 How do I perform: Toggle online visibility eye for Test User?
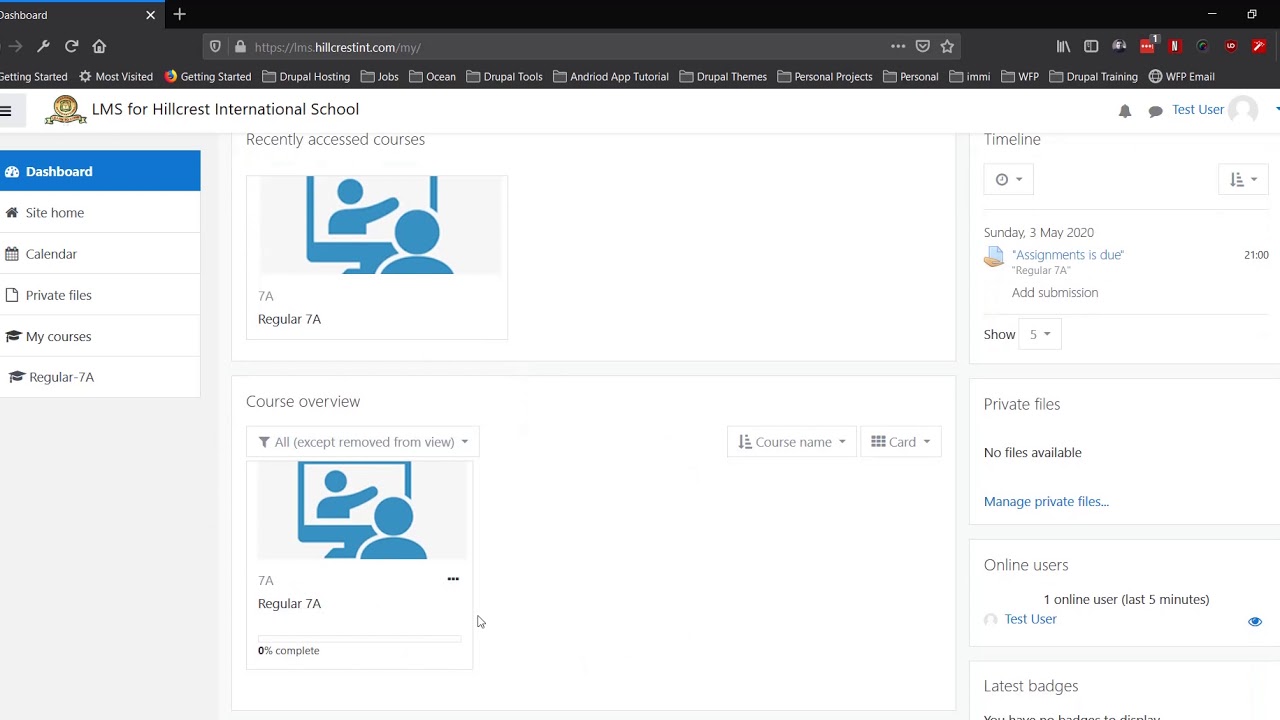tap(1255, 621)
